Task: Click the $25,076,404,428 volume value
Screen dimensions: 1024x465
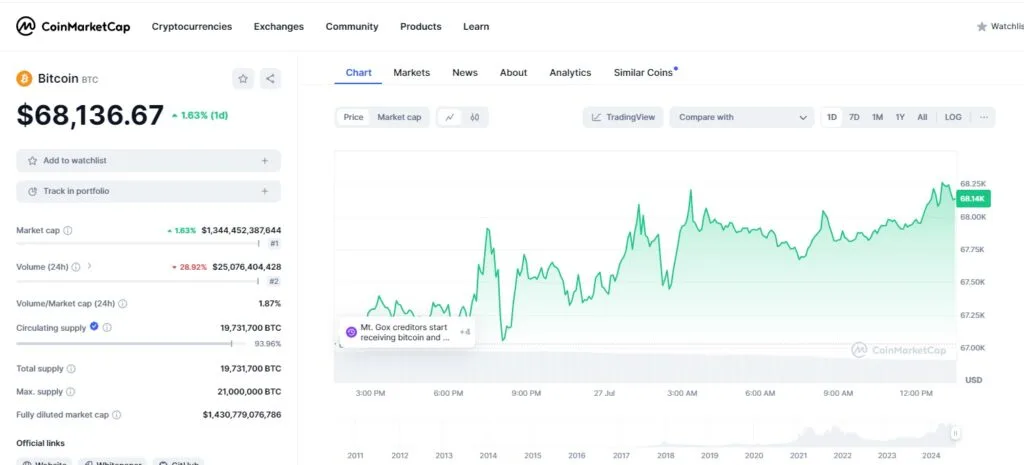Action: (247, 267)
